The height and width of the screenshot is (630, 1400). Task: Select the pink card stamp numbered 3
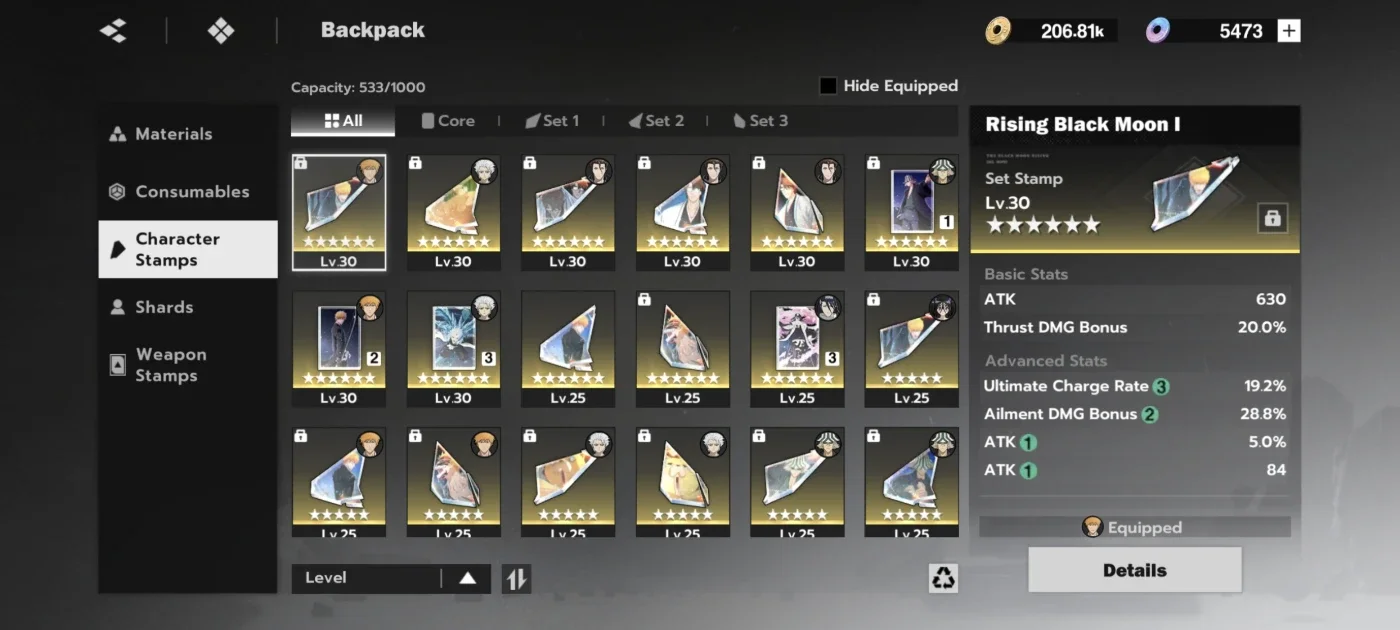797,349
